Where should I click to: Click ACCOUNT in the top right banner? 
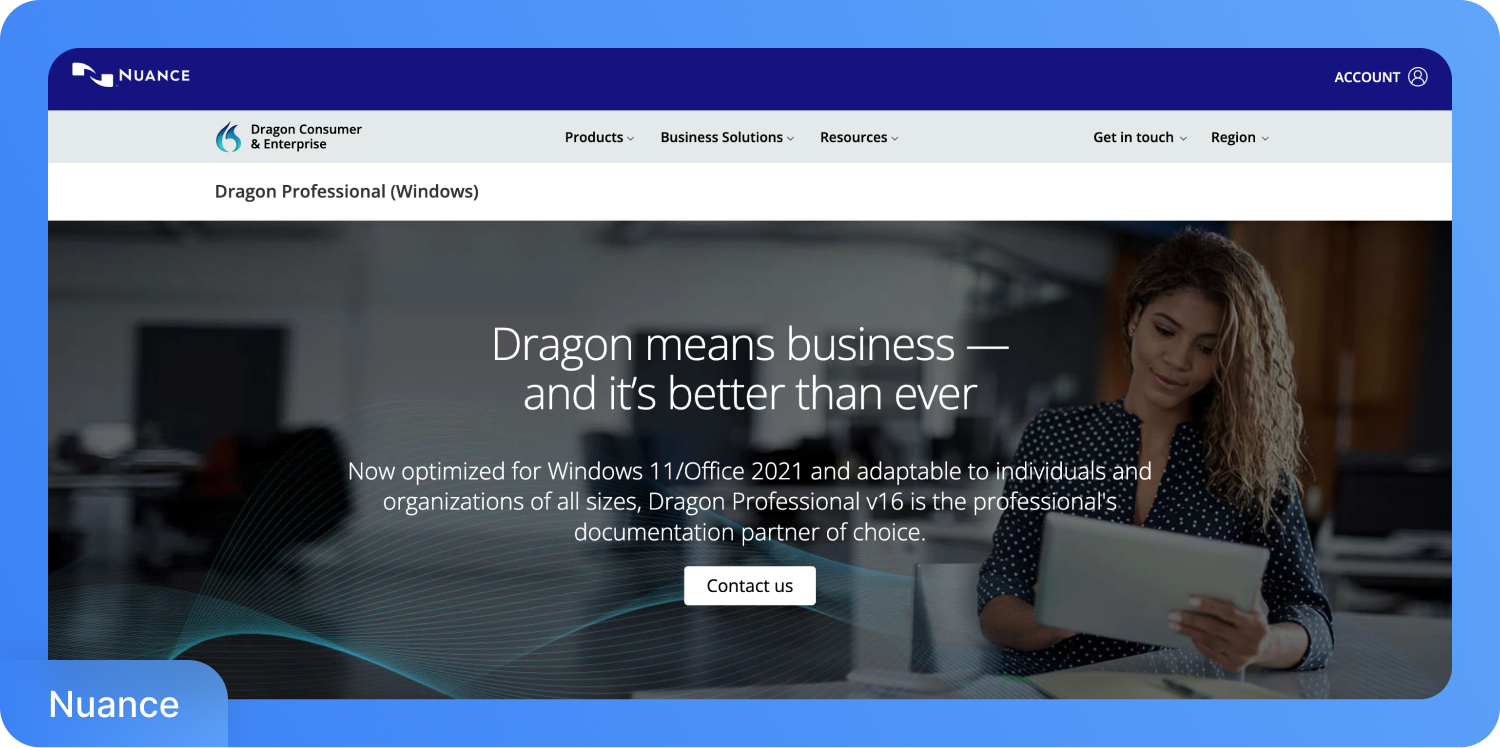point(1366,76)
